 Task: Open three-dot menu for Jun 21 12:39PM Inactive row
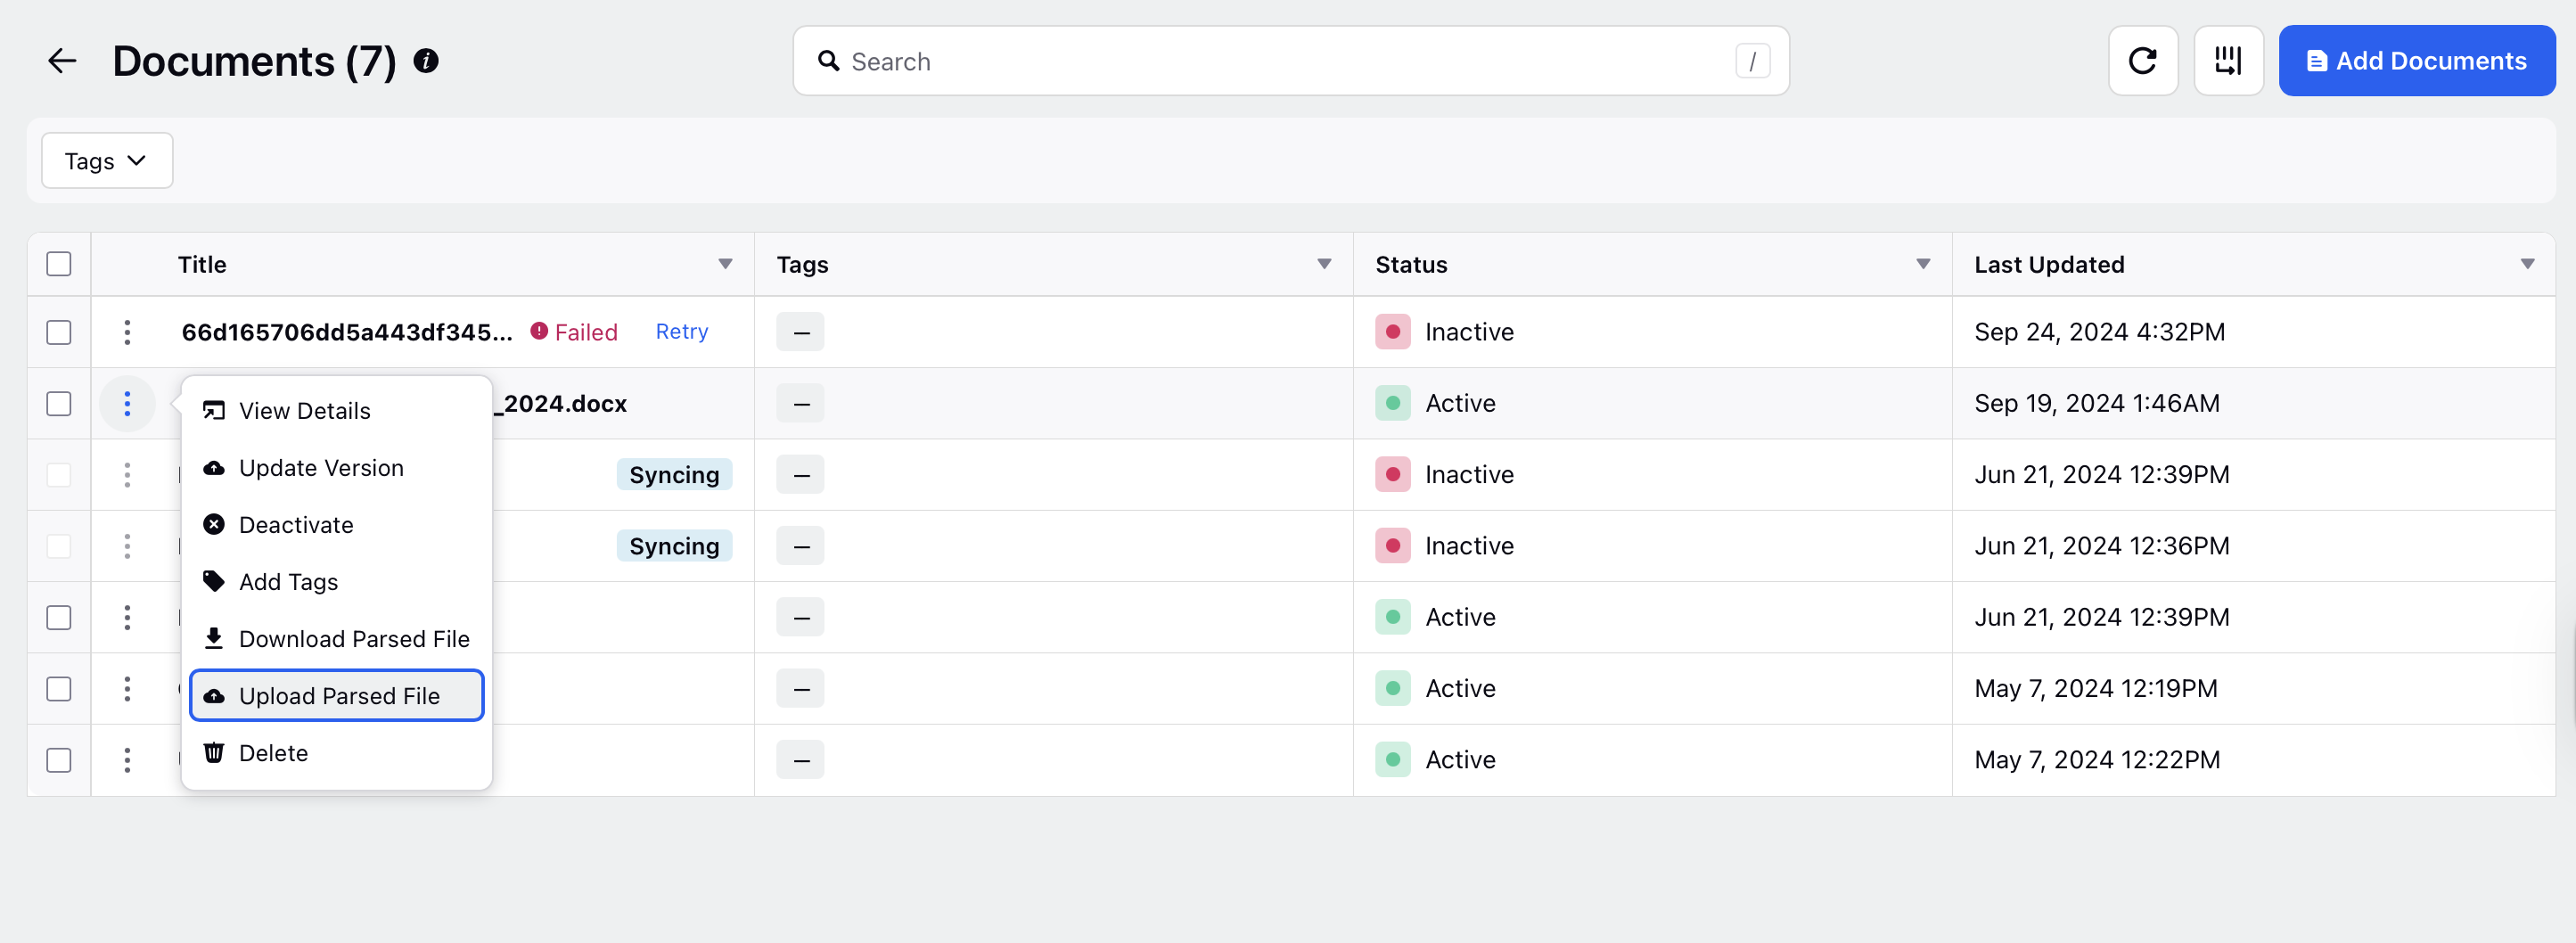pyautogui.click(x=127, y=475)
